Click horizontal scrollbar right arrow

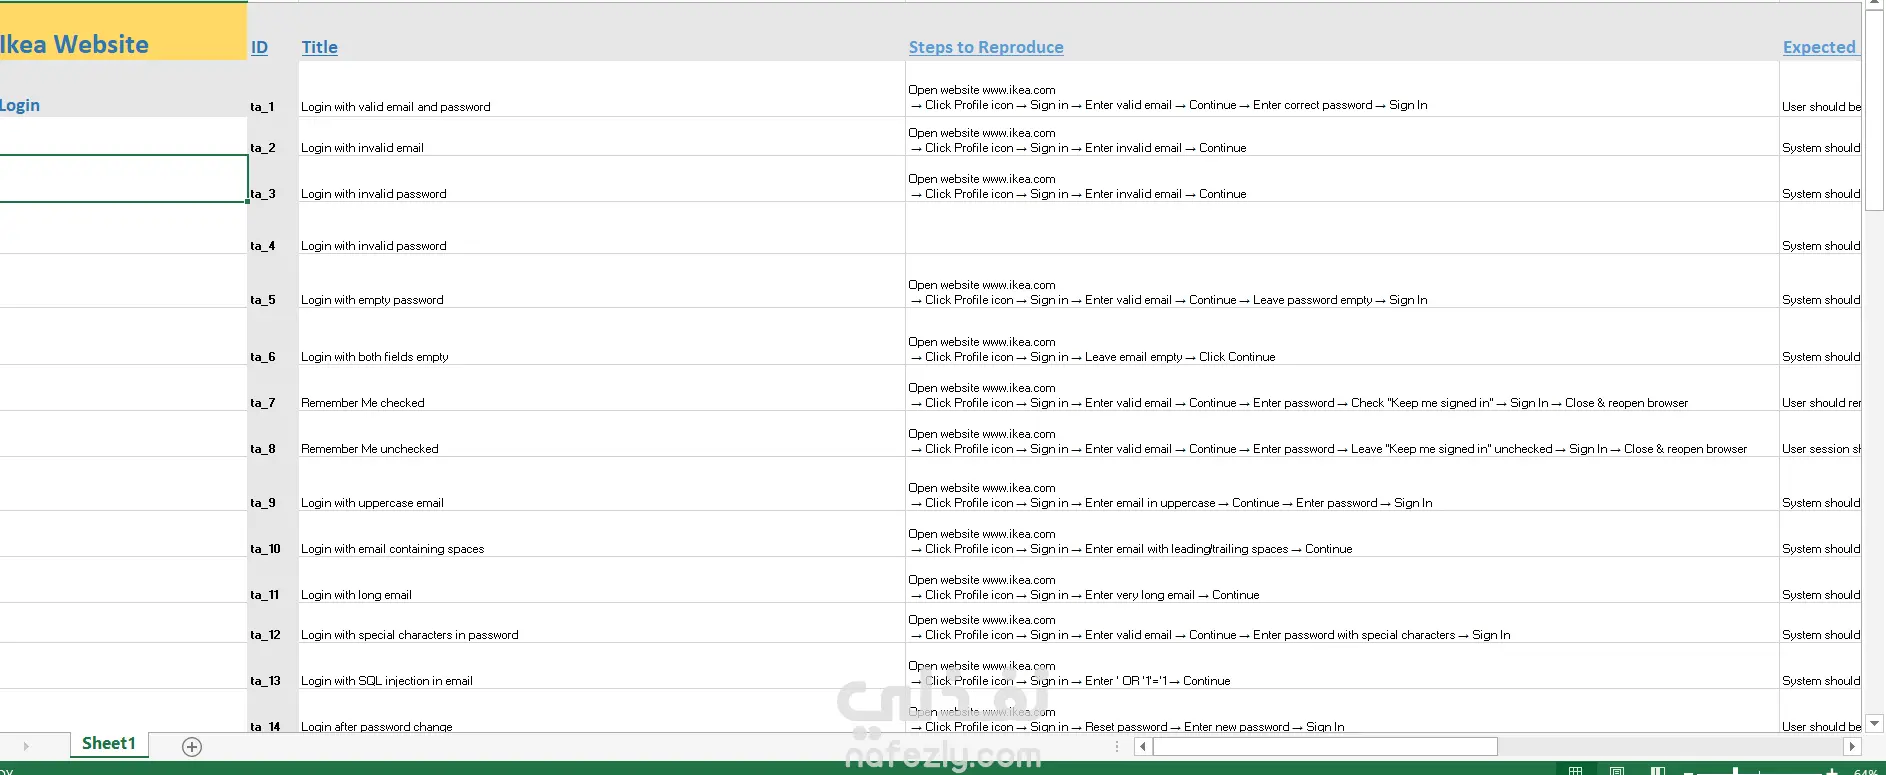coord(1851,746)
